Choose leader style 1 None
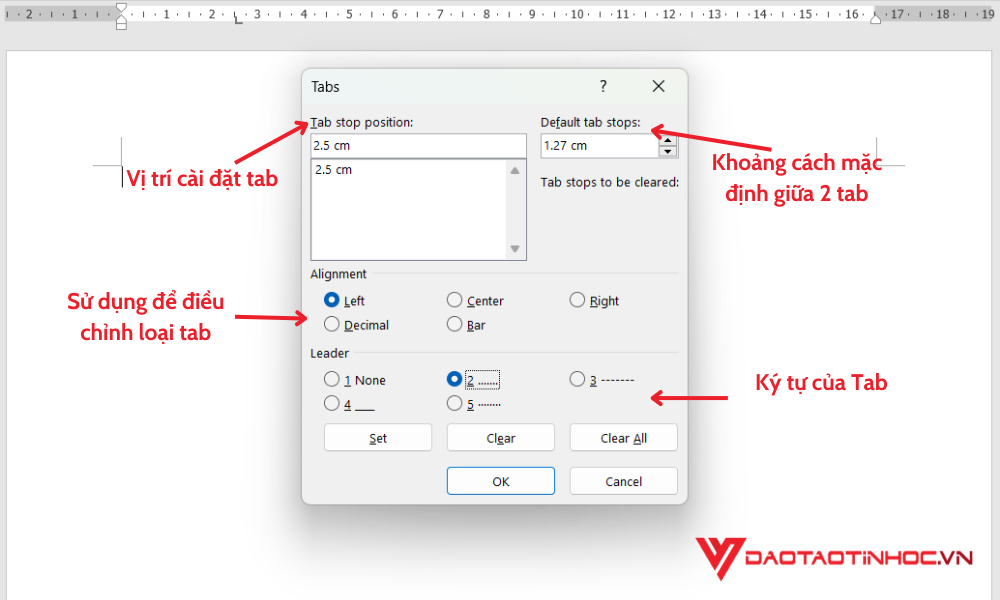The width and height of the screenshot is (1000, 600). pyautogui.click(x=332, y=380)
